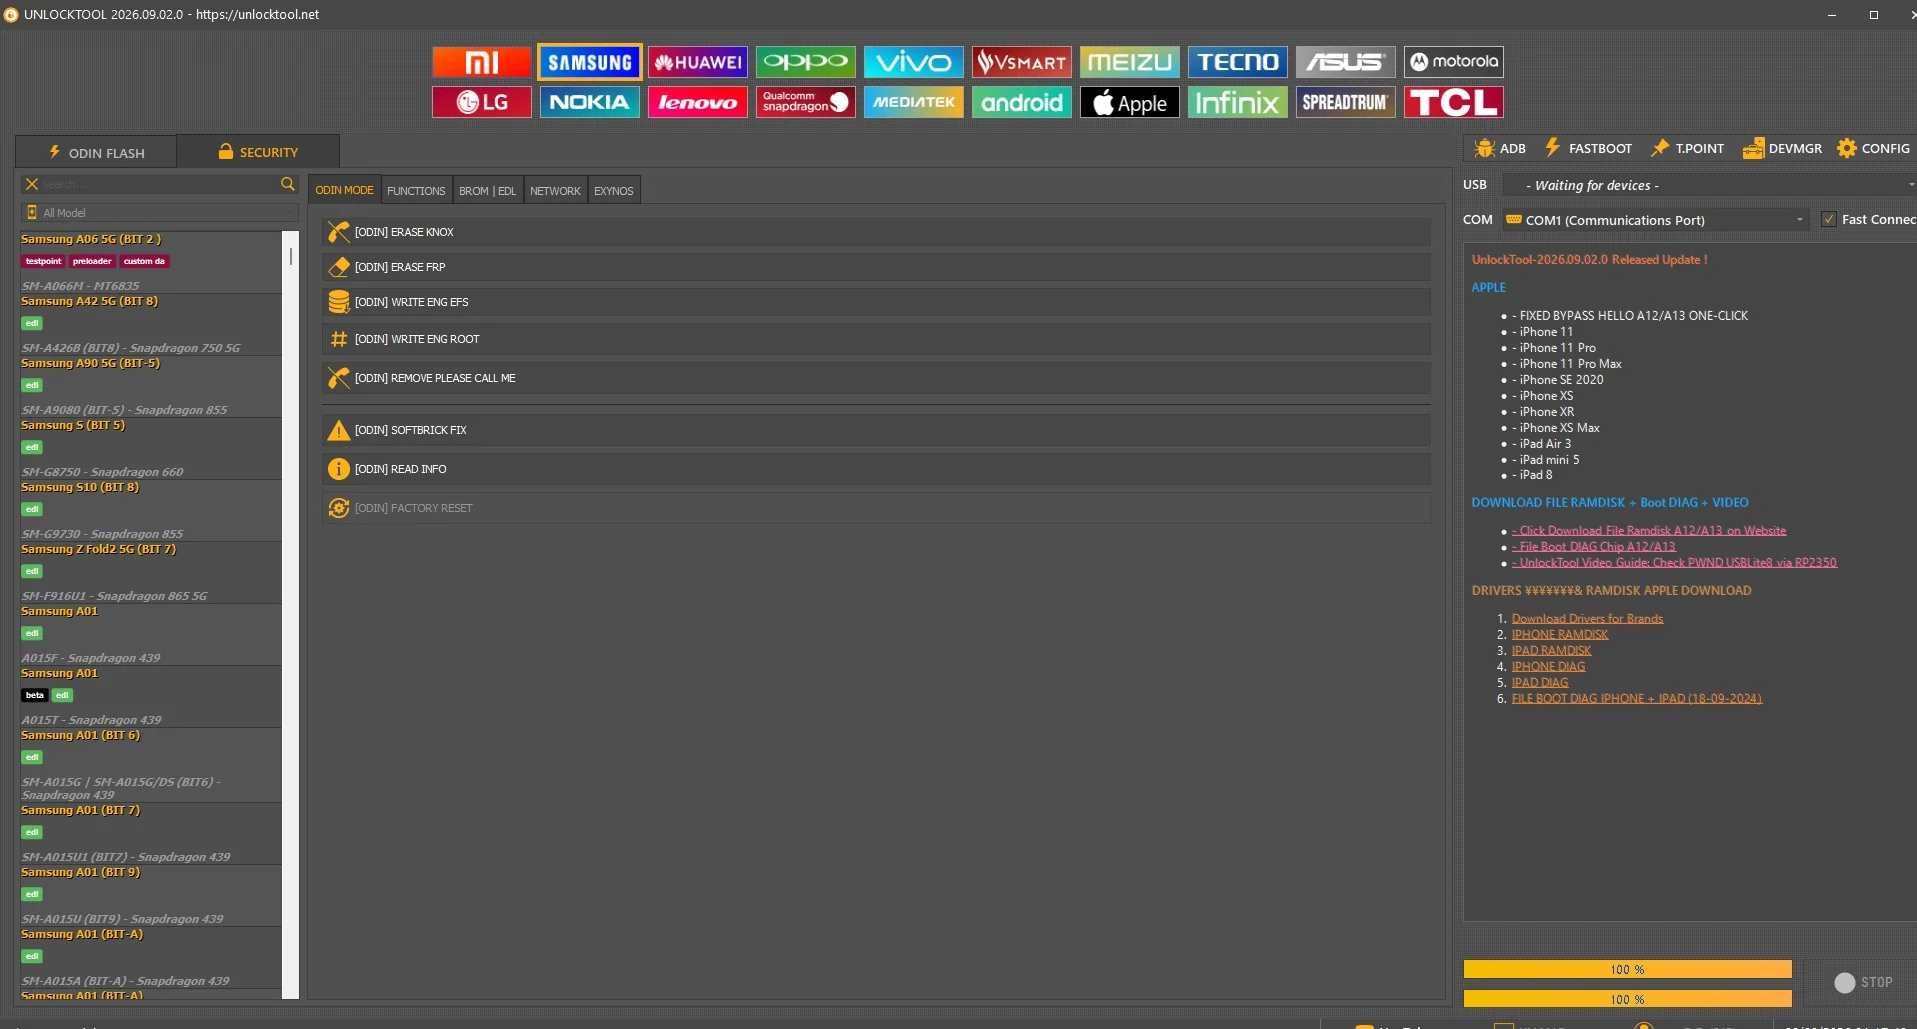The image size is (1917, 1029).
Task: Run [ODIN] WRITE ENG EFS
Action: tap(876, 302)
